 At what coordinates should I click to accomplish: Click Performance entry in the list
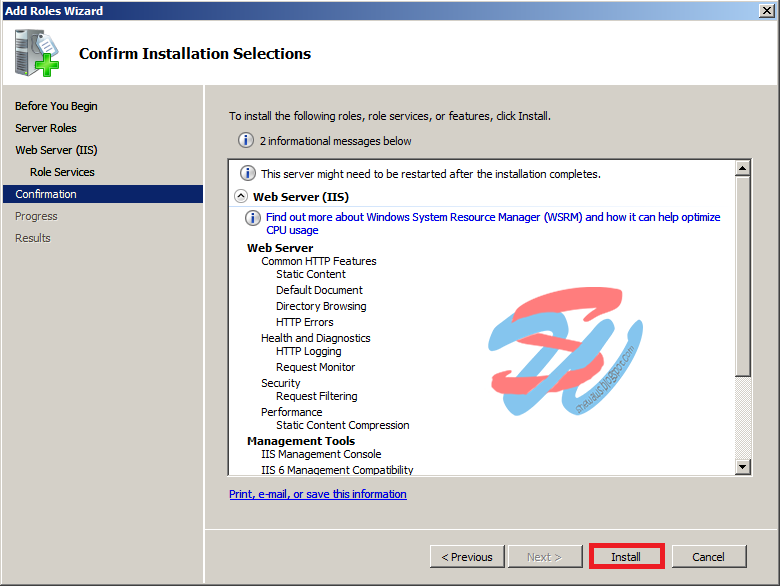(292, 412)
